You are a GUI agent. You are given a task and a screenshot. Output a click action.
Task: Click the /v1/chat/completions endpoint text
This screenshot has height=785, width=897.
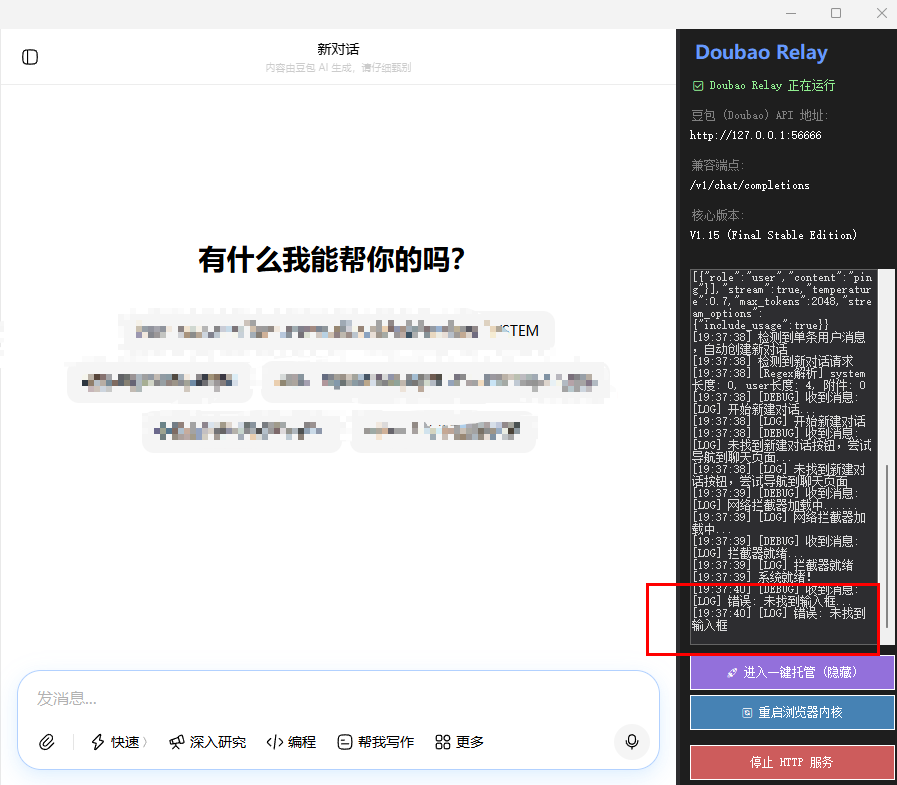click(x=749, y=185)
